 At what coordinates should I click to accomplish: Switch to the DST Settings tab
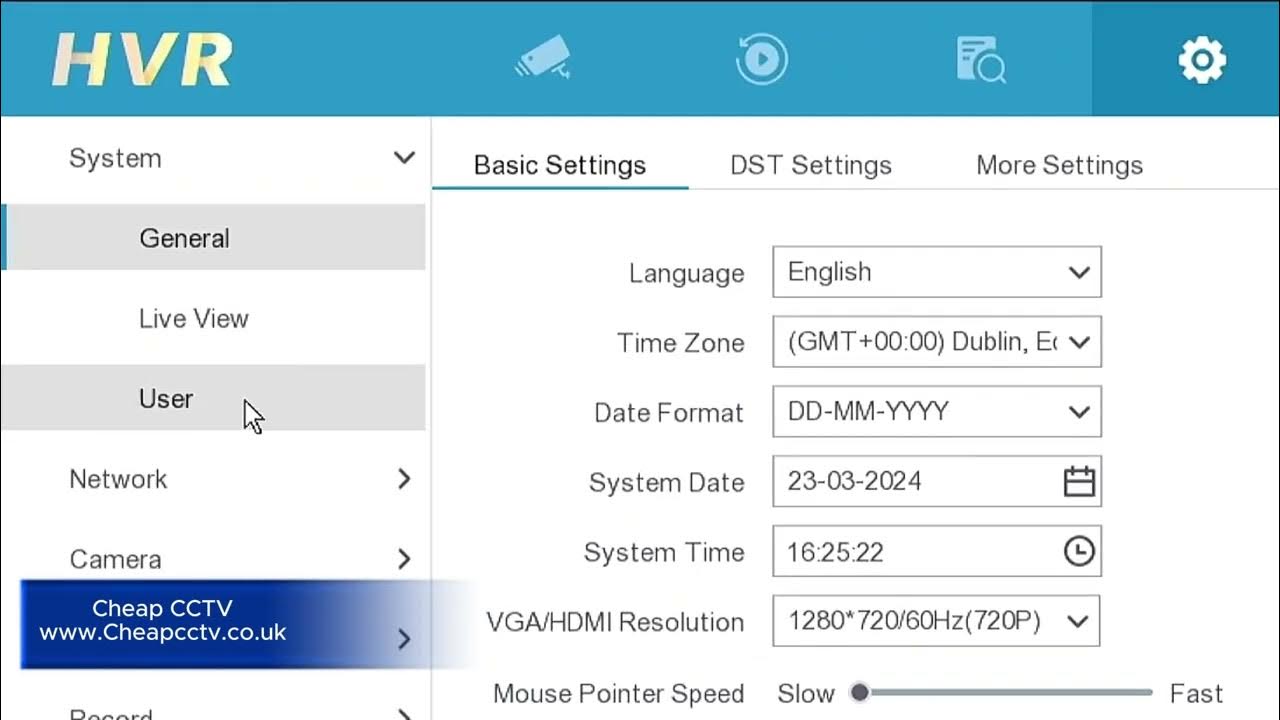[810, 165]
